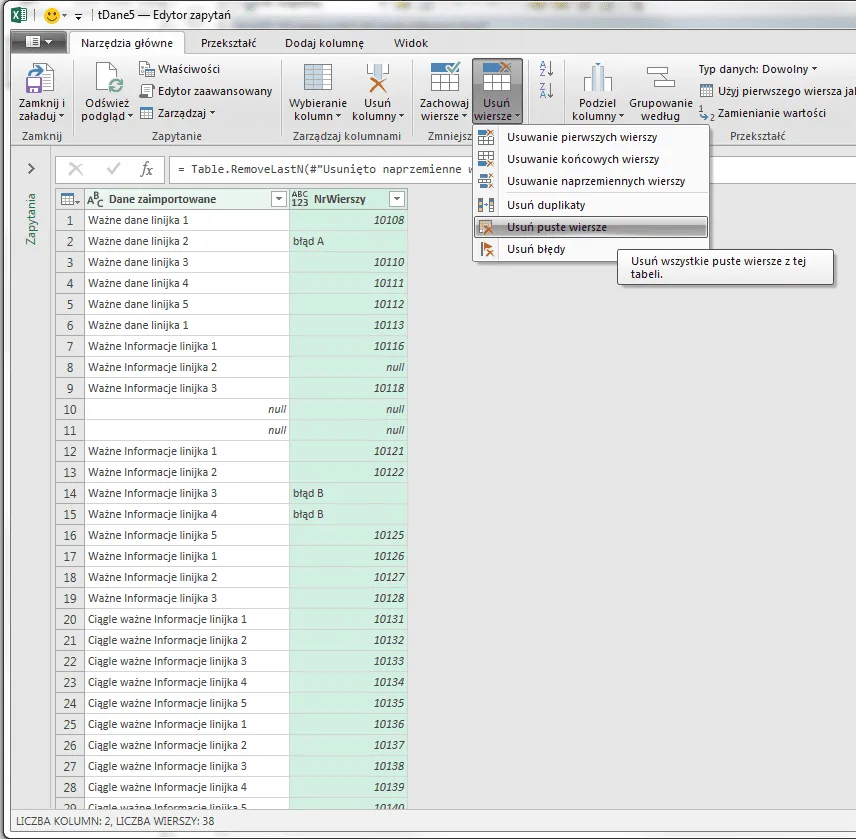Open Właściwości query properties

click(180, 69)
